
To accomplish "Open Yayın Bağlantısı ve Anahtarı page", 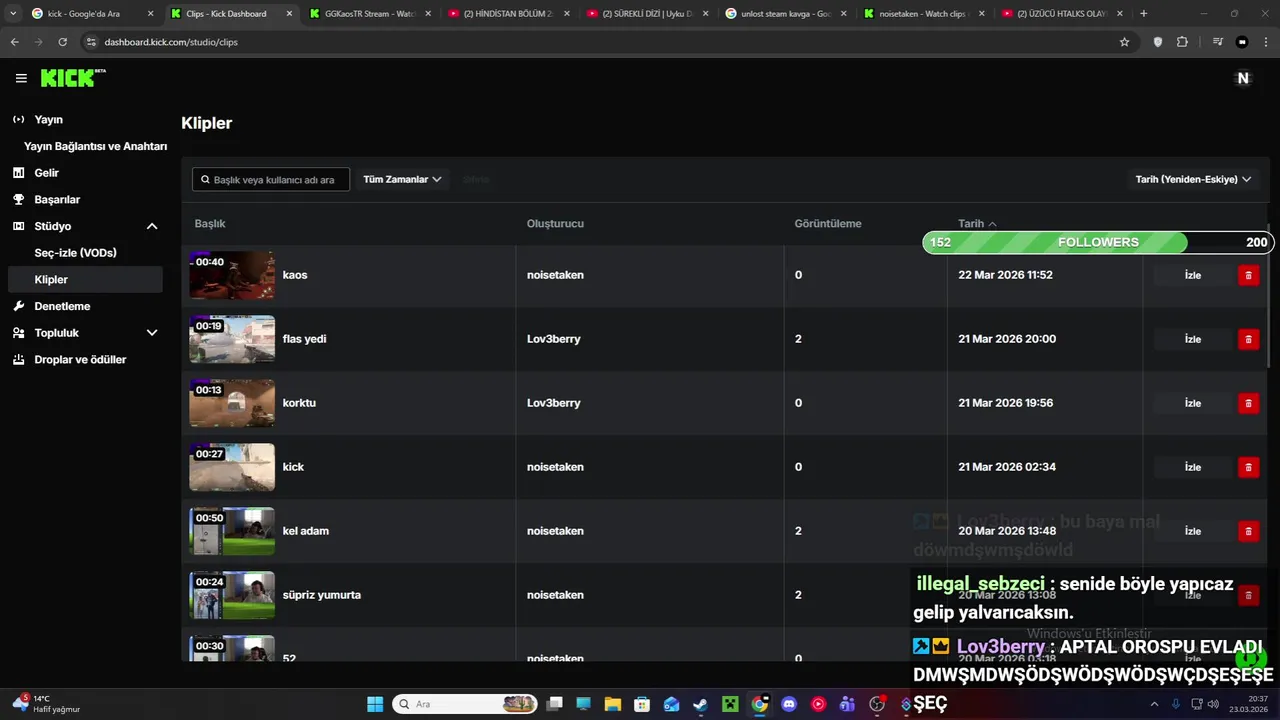I will pos(95,146).
